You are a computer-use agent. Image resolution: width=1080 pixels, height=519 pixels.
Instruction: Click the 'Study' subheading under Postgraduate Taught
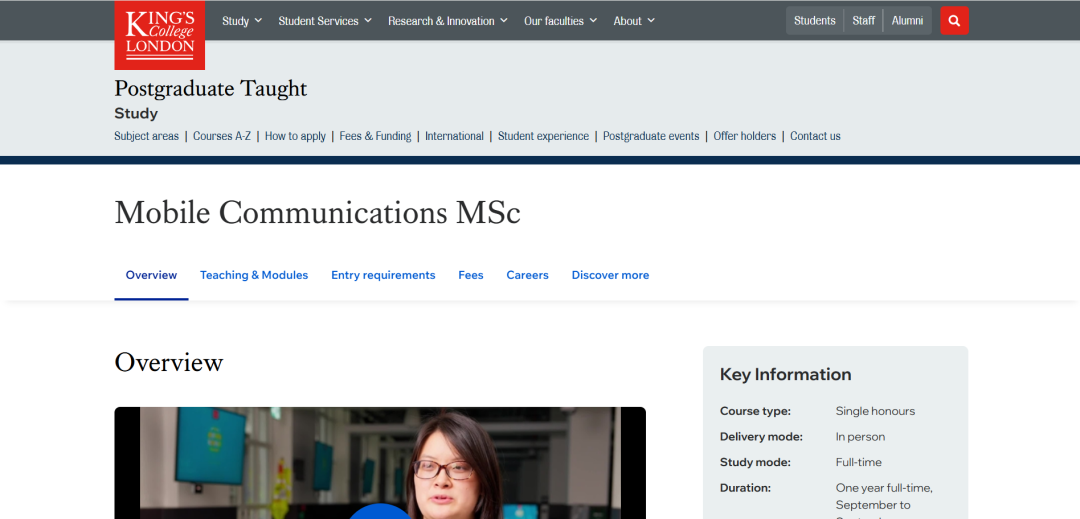tap(136, 114)
